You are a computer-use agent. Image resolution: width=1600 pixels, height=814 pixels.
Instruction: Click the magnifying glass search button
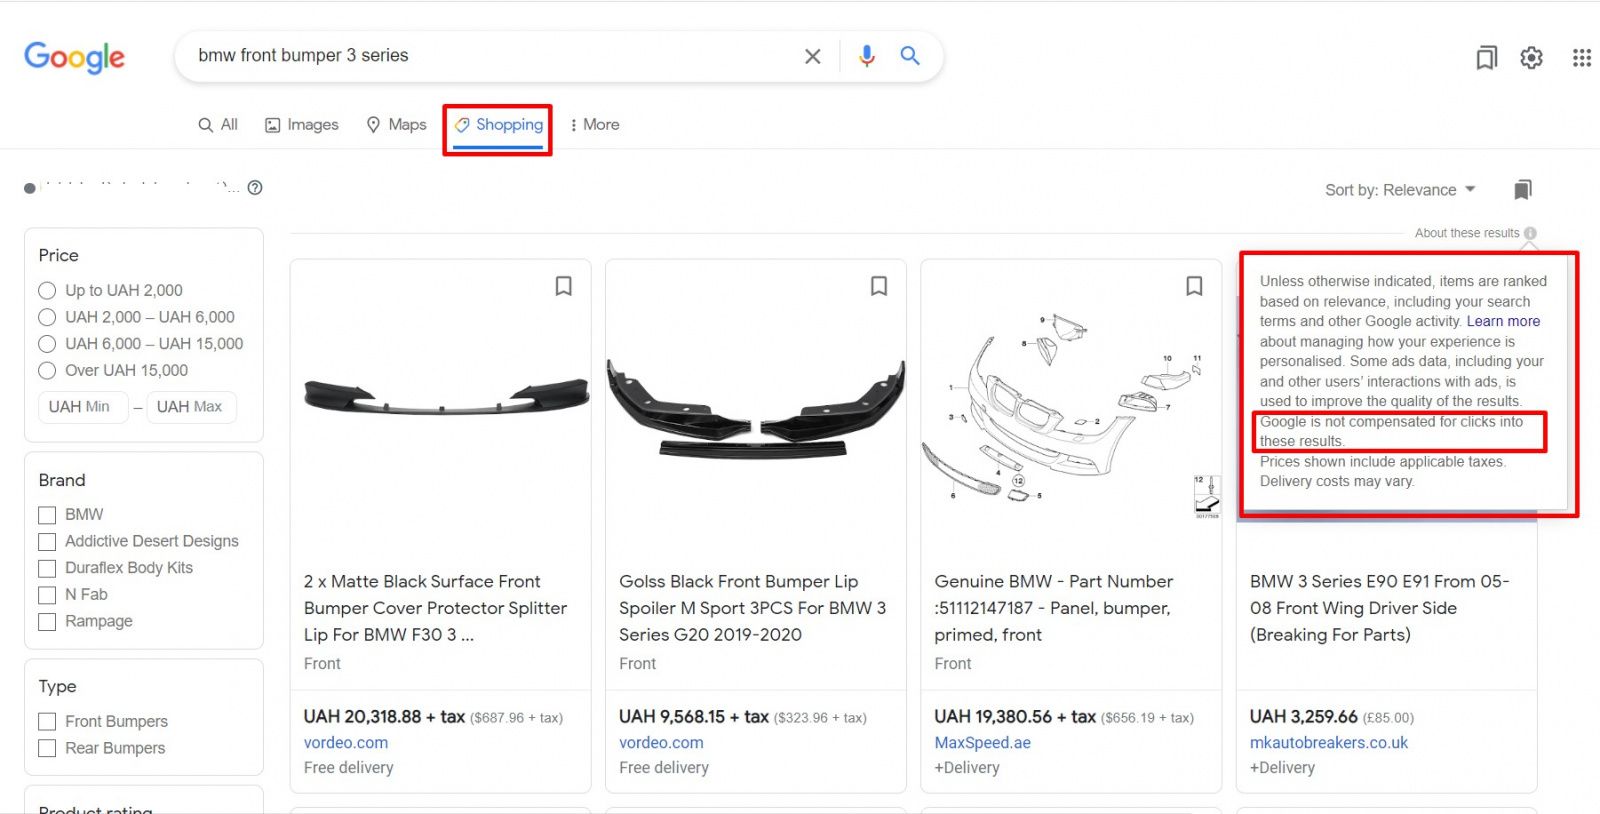pyautogui.click(x=909, y=56)
